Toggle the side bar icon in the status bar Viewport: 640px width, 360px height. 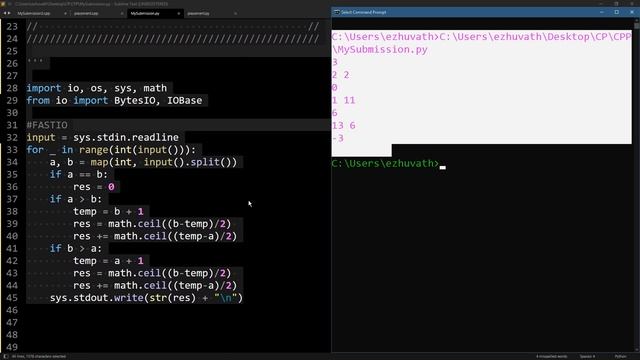pos(5,356)
